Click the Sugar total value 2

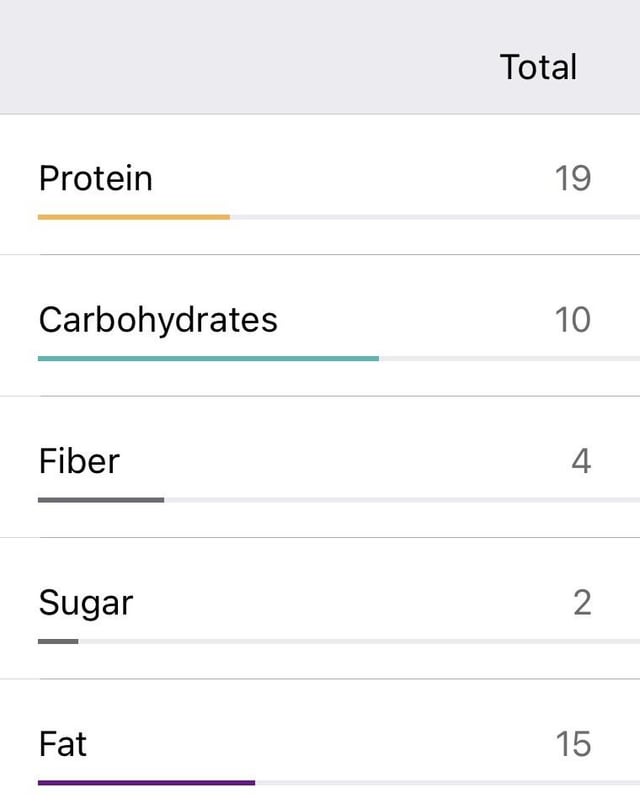(x=582, y=603)
